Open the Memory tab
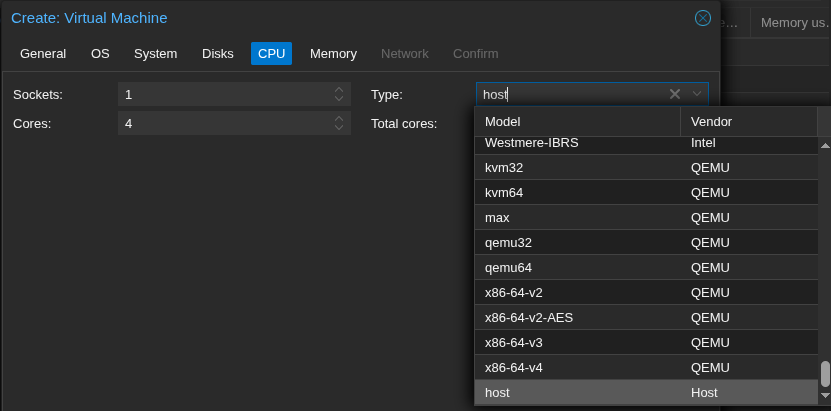Screen dimensions: 831x411 [333, 53]
